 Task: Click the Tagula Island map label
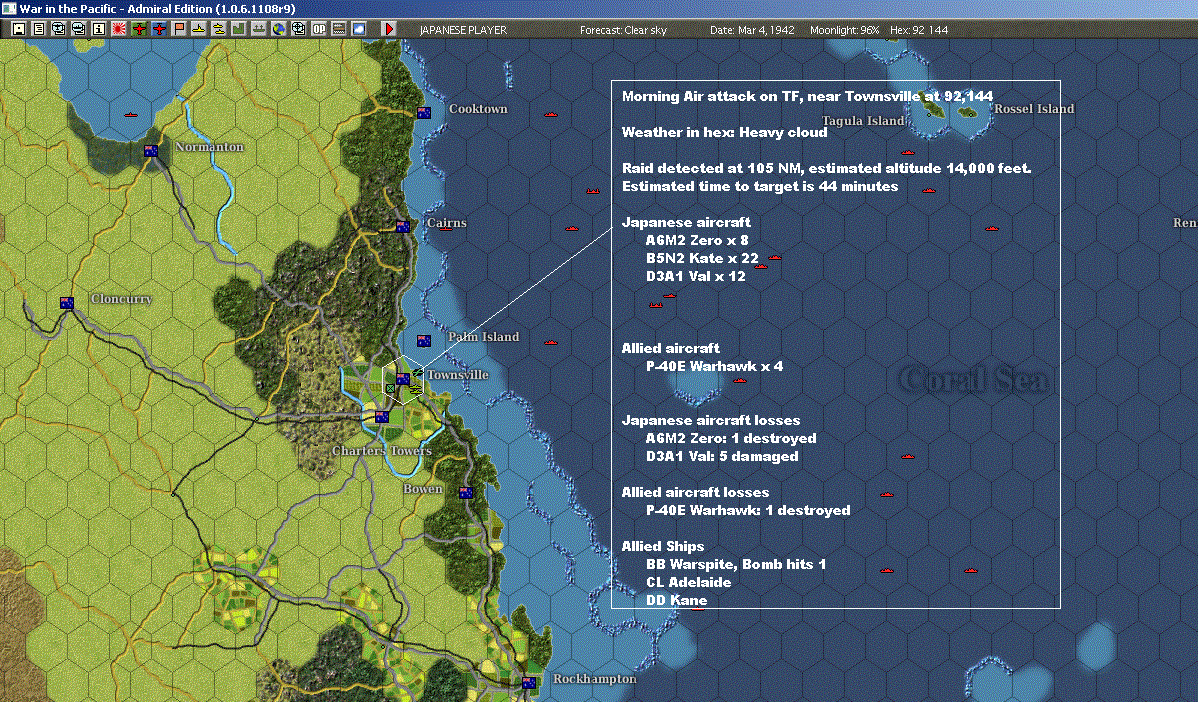tap(863, 121)
